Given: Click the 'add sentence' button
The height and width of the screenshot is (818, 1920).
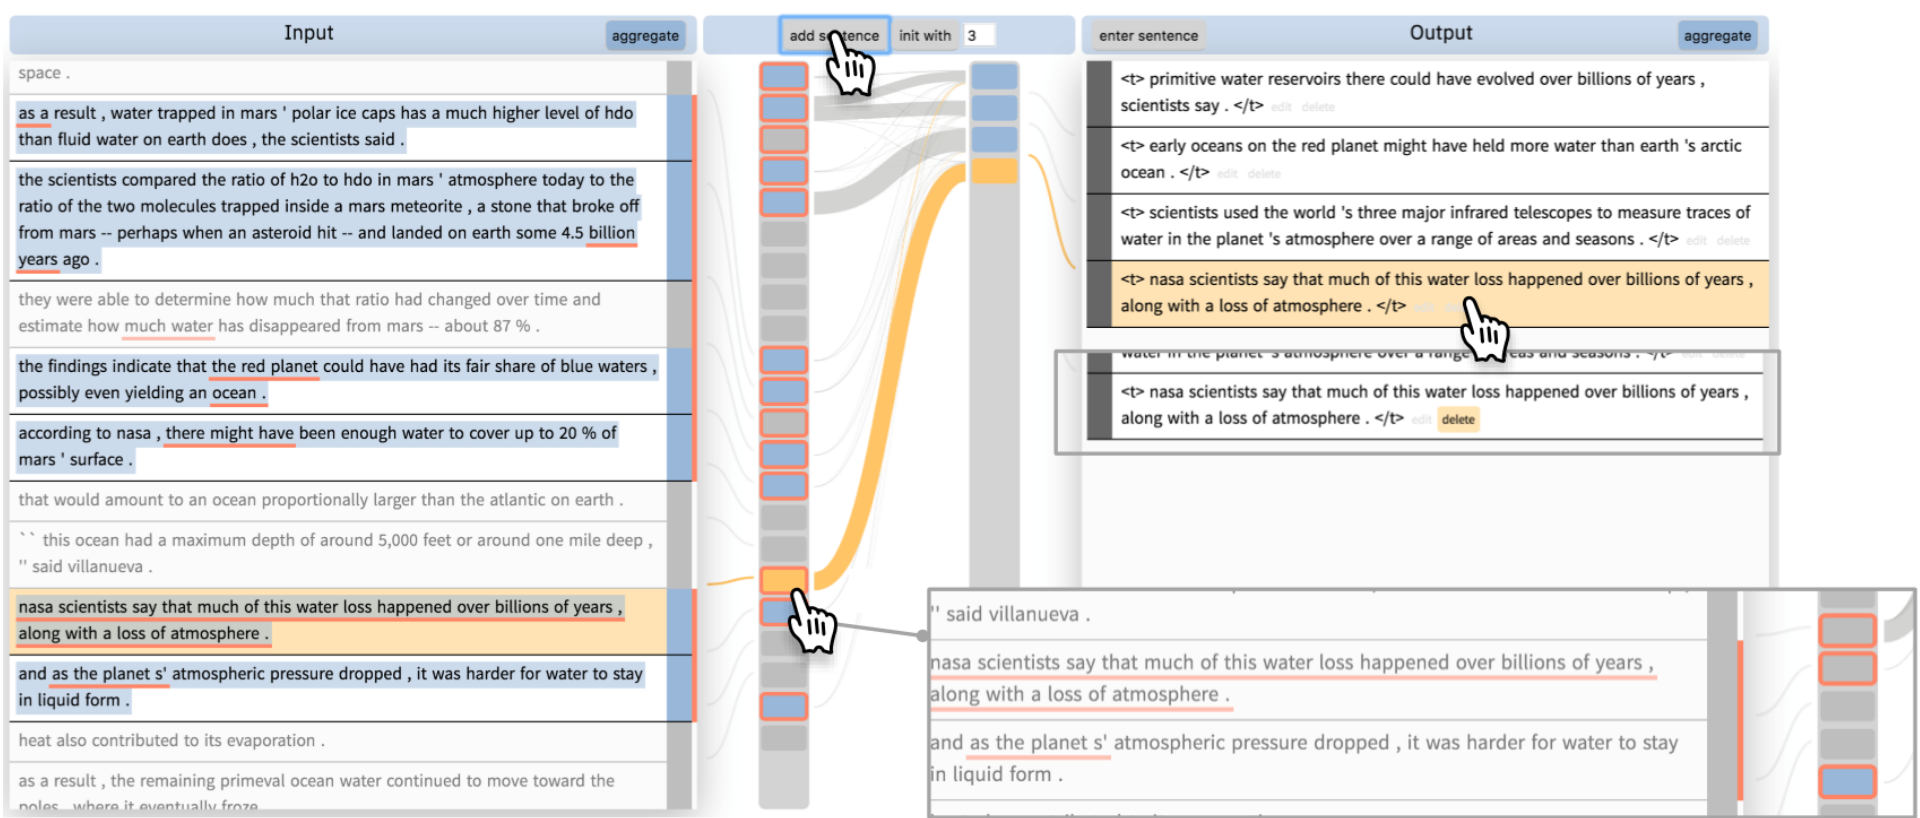Looking at the screenshot, I should click(x=834, y=36).
